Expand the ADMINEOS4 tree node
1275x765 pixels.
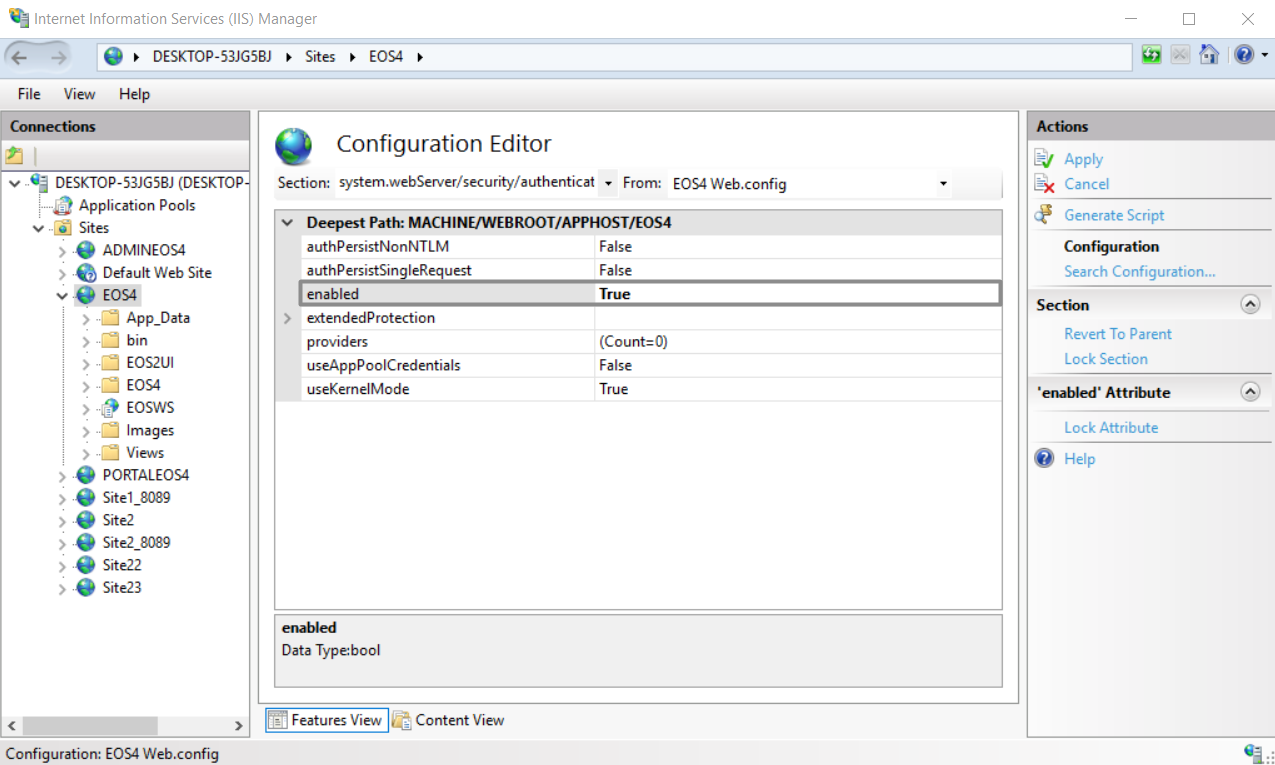(62, 251)
